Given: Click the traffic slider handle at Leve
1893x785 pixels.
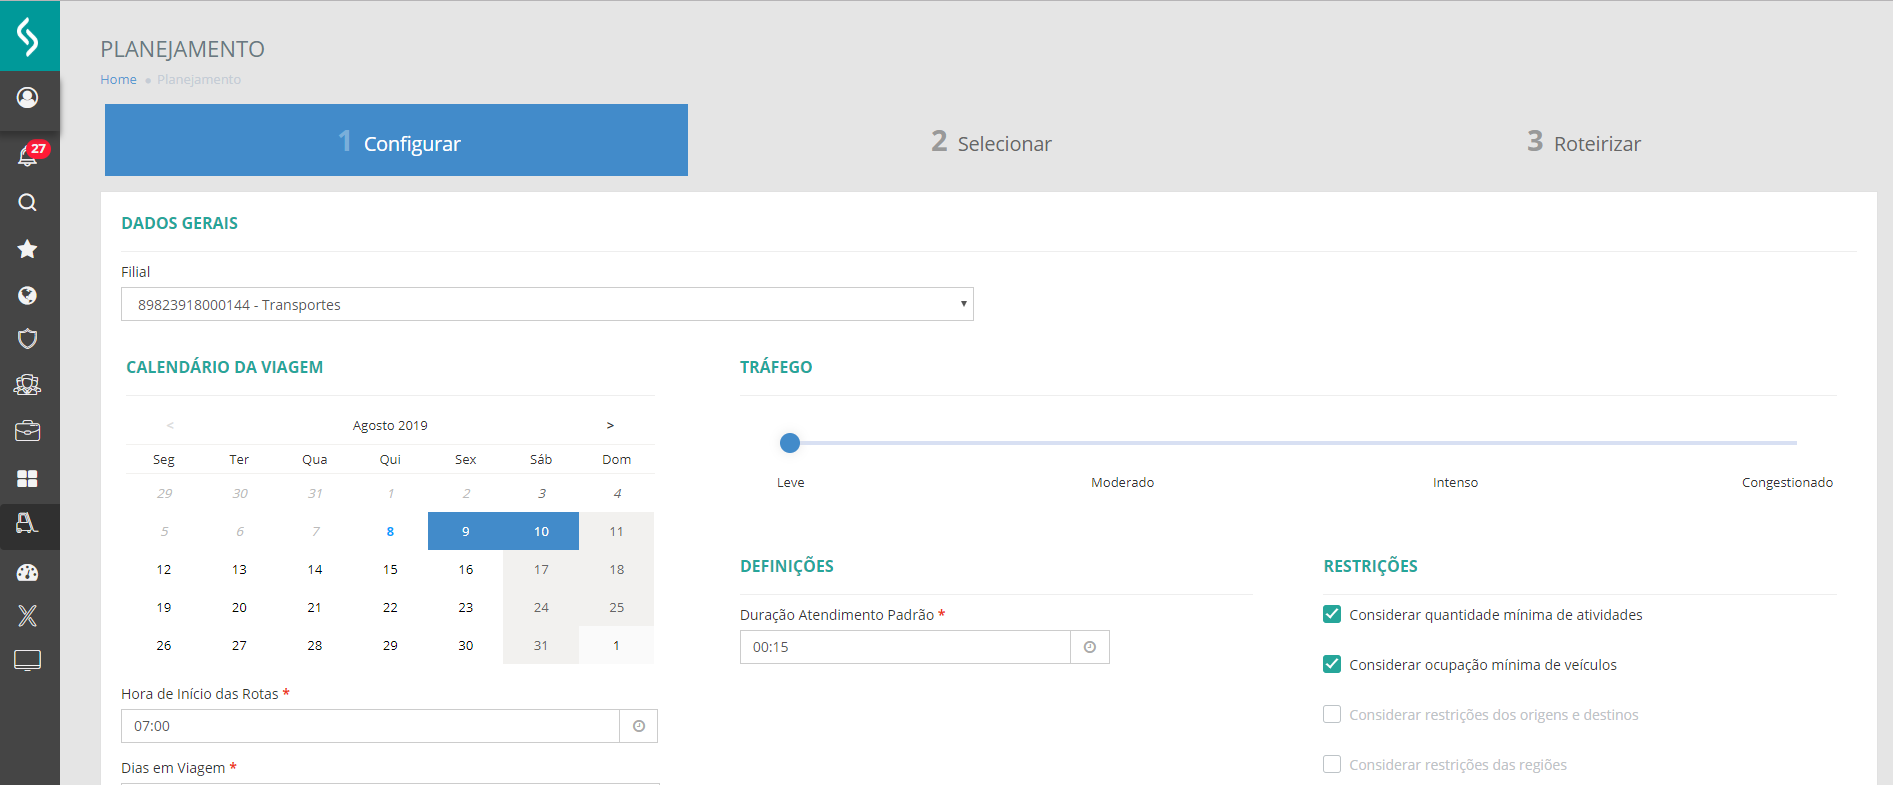Looking at the screenshot, I should pyautogui.click(x=790, y=442).
